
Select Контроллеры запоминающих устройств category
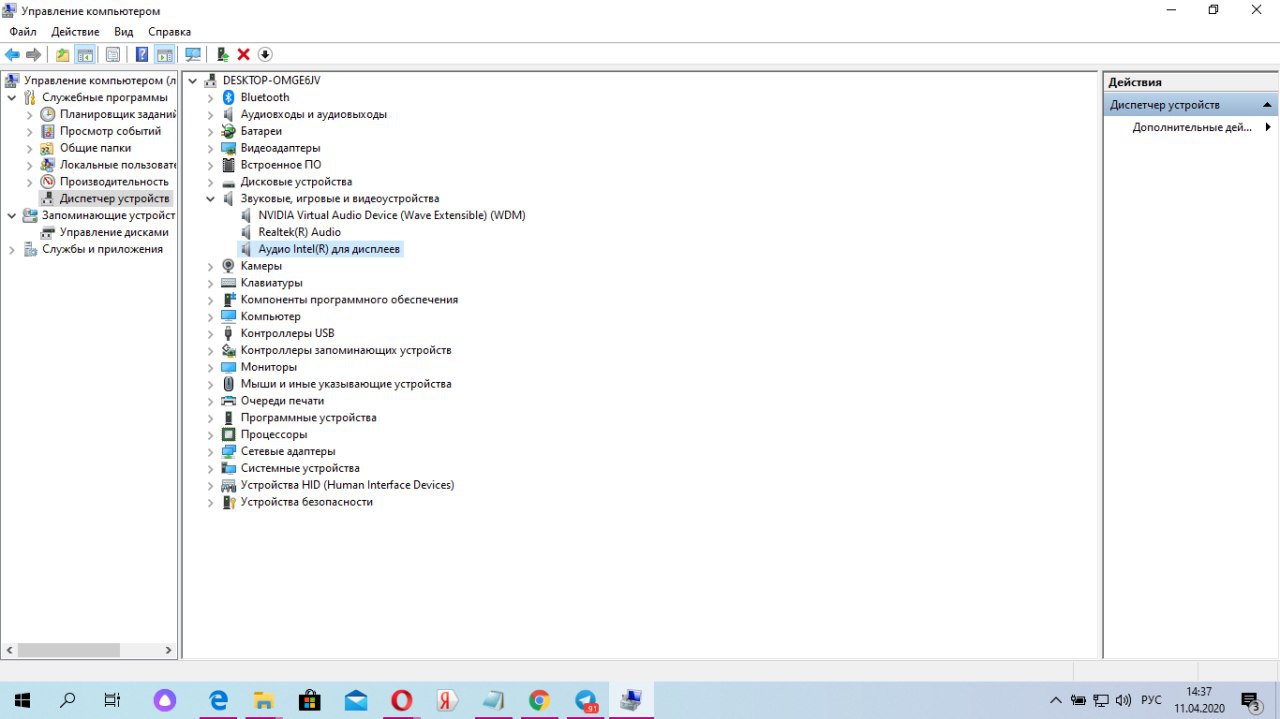tap(346, 350)
